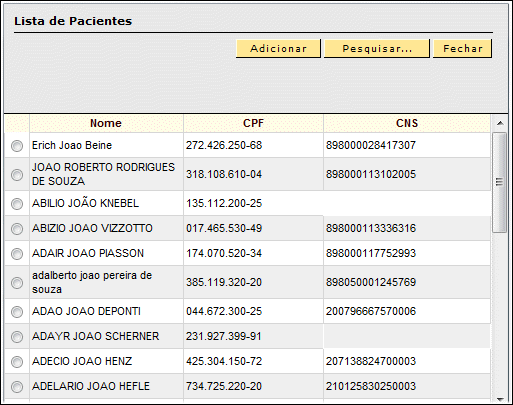Select ADAYR JOAO SCHERNER radio button
Viewport: 513px width, 405px height.
point(17,337)
